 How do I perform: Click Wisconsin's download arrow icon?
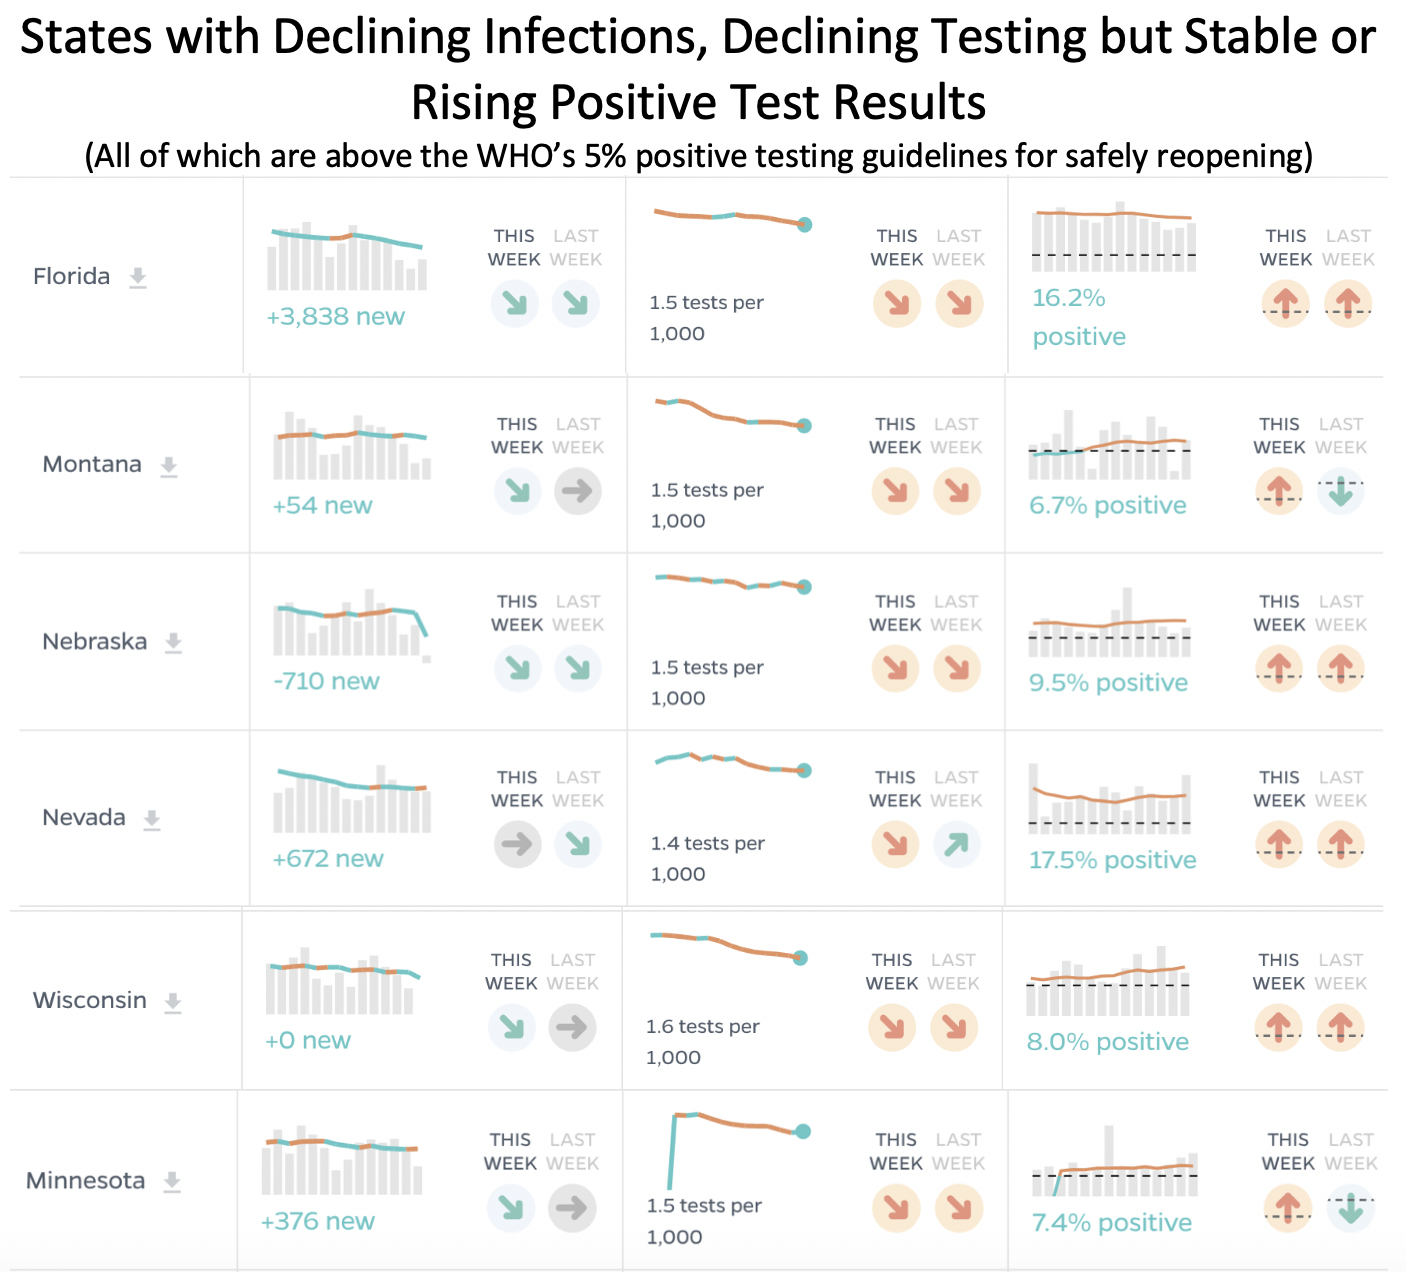click(x=173, y=1002)
